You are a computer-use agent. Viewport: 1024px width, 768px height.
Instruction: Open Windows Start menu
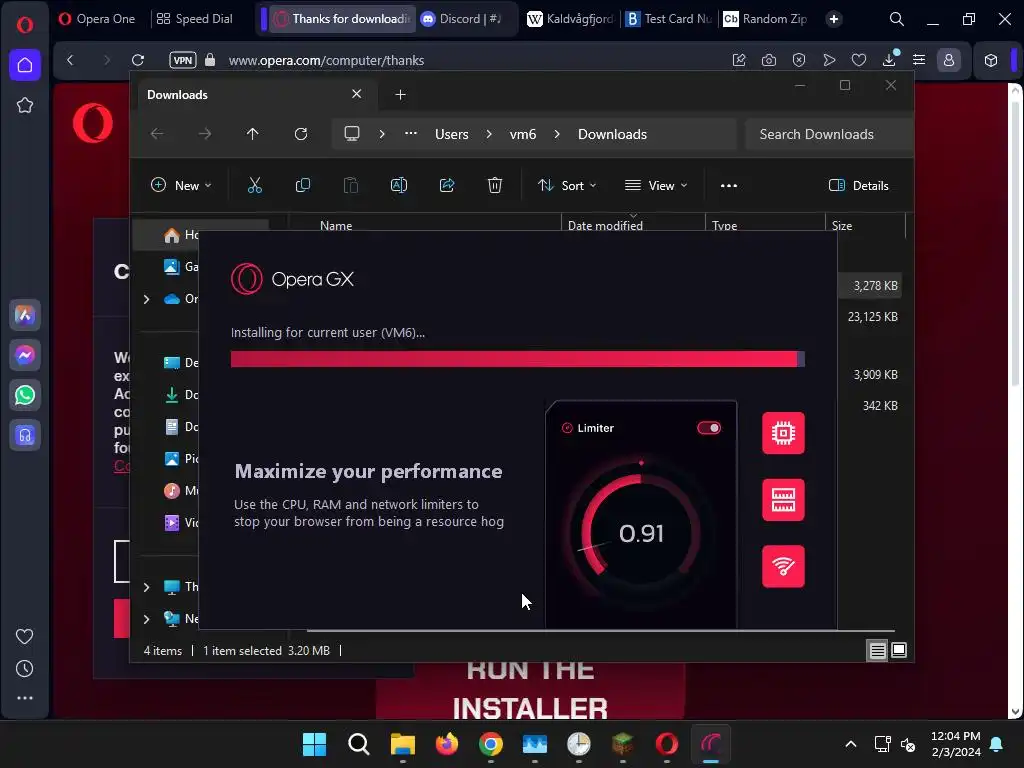[314, 744]
